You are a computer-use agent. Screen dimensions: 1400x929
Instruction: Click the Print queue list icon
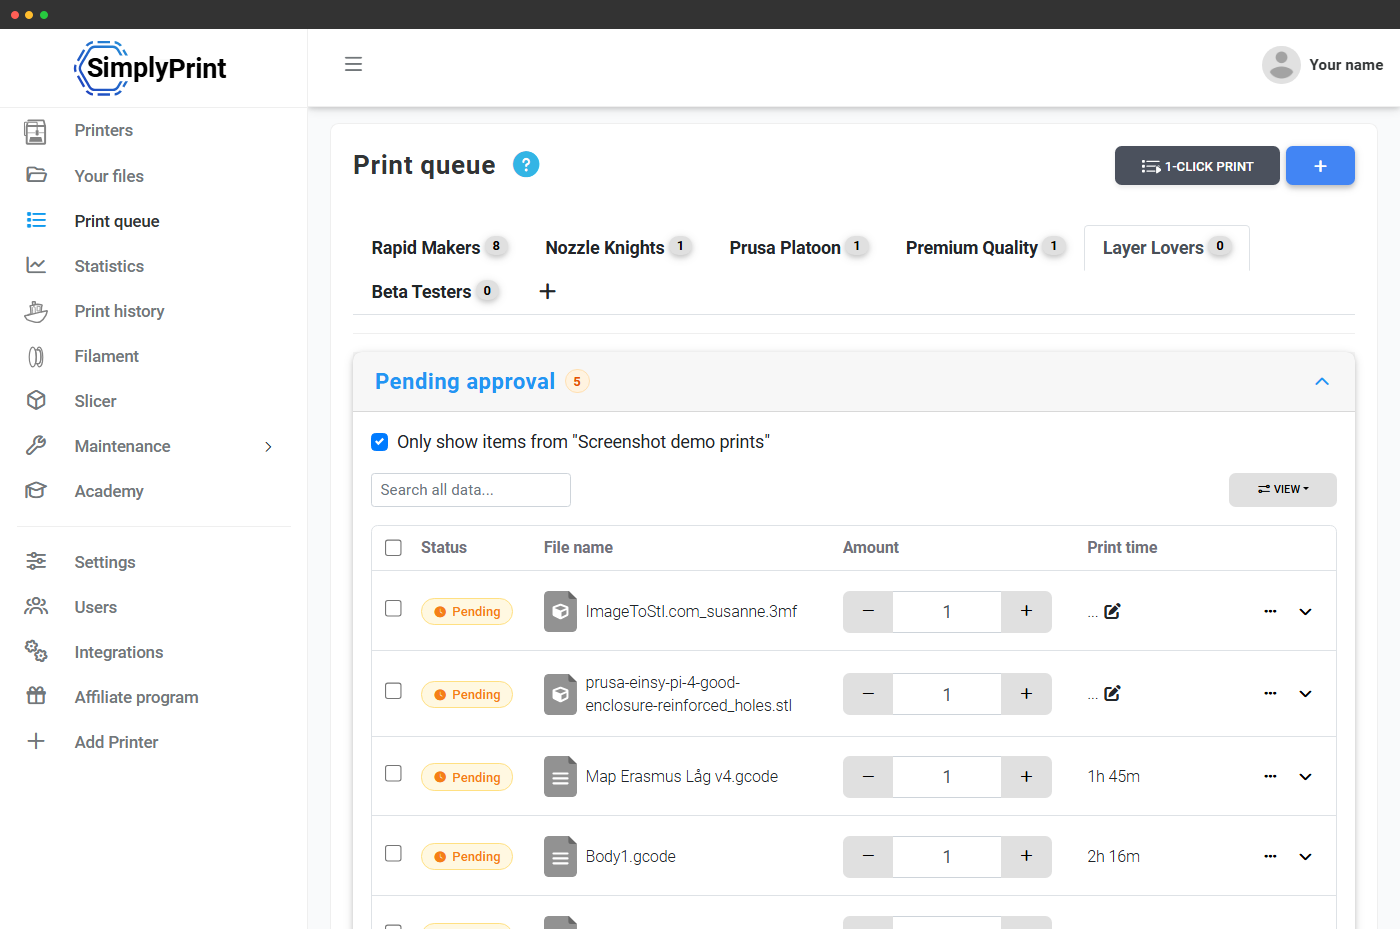36,220
